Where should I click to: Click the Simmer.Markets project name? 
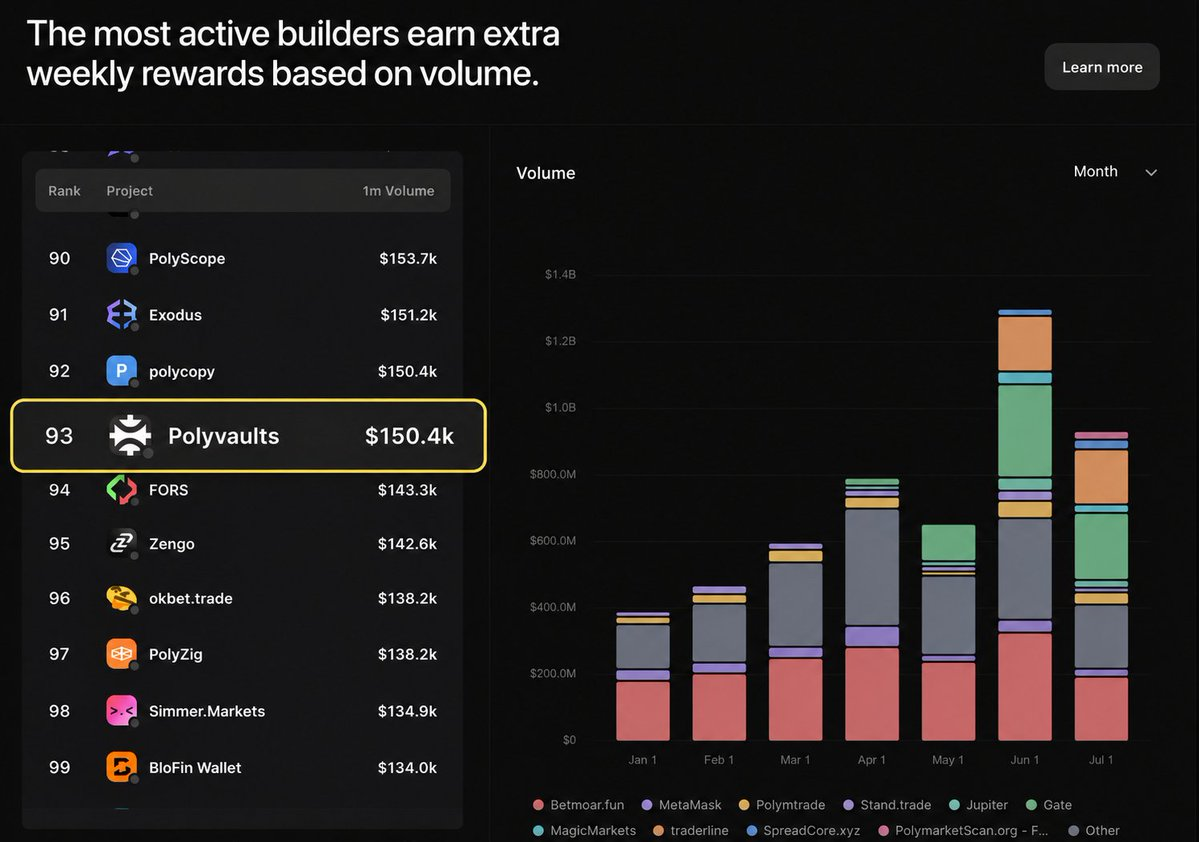[x=206, y=711]
